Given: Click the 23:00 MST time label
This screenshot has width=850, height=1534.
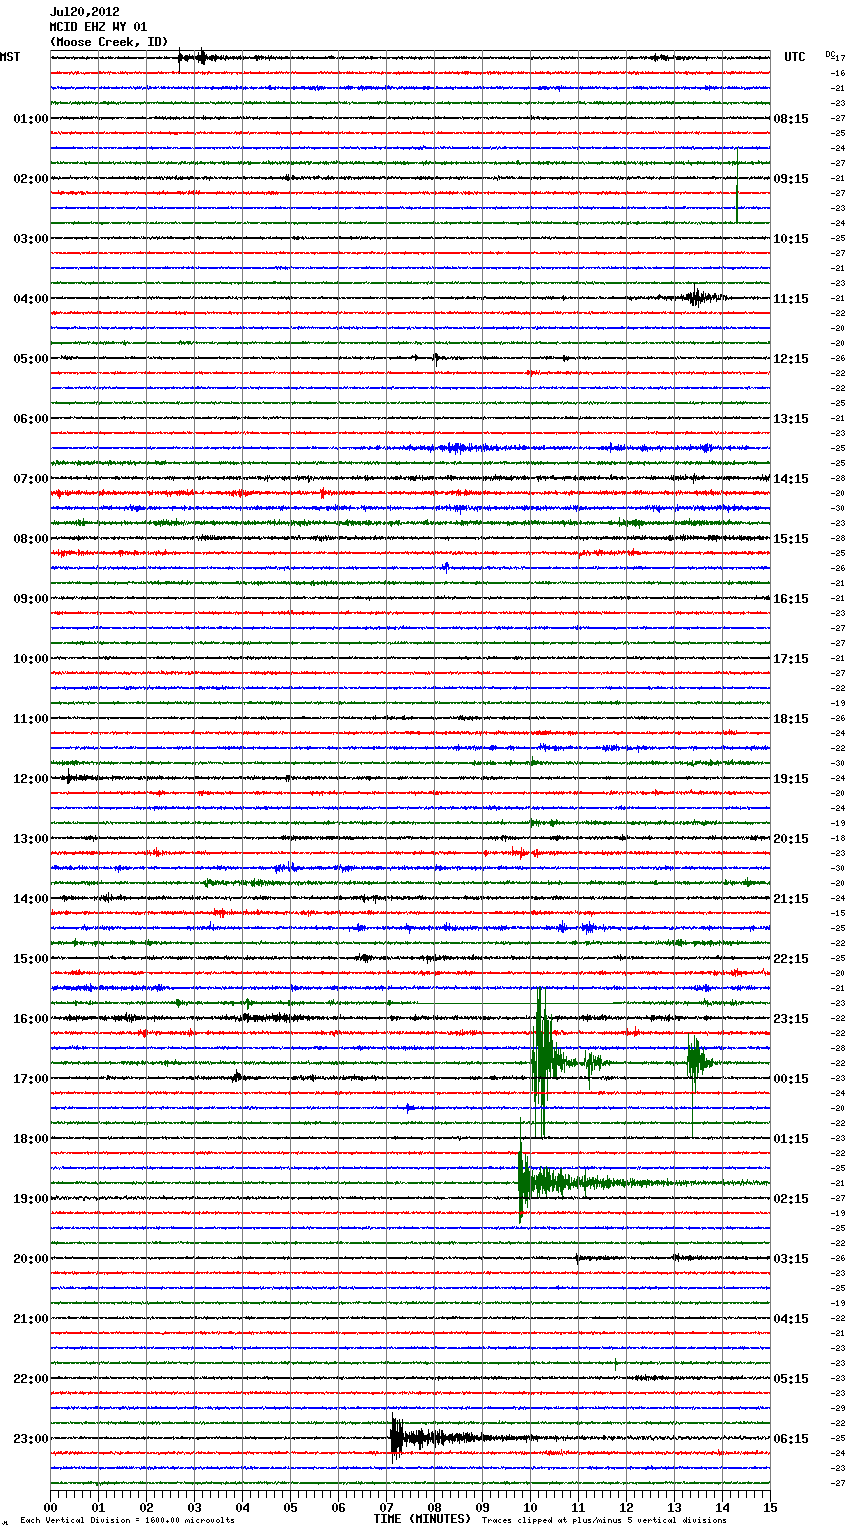Looking at the screenshot, I should click(x=30, y=1439).
